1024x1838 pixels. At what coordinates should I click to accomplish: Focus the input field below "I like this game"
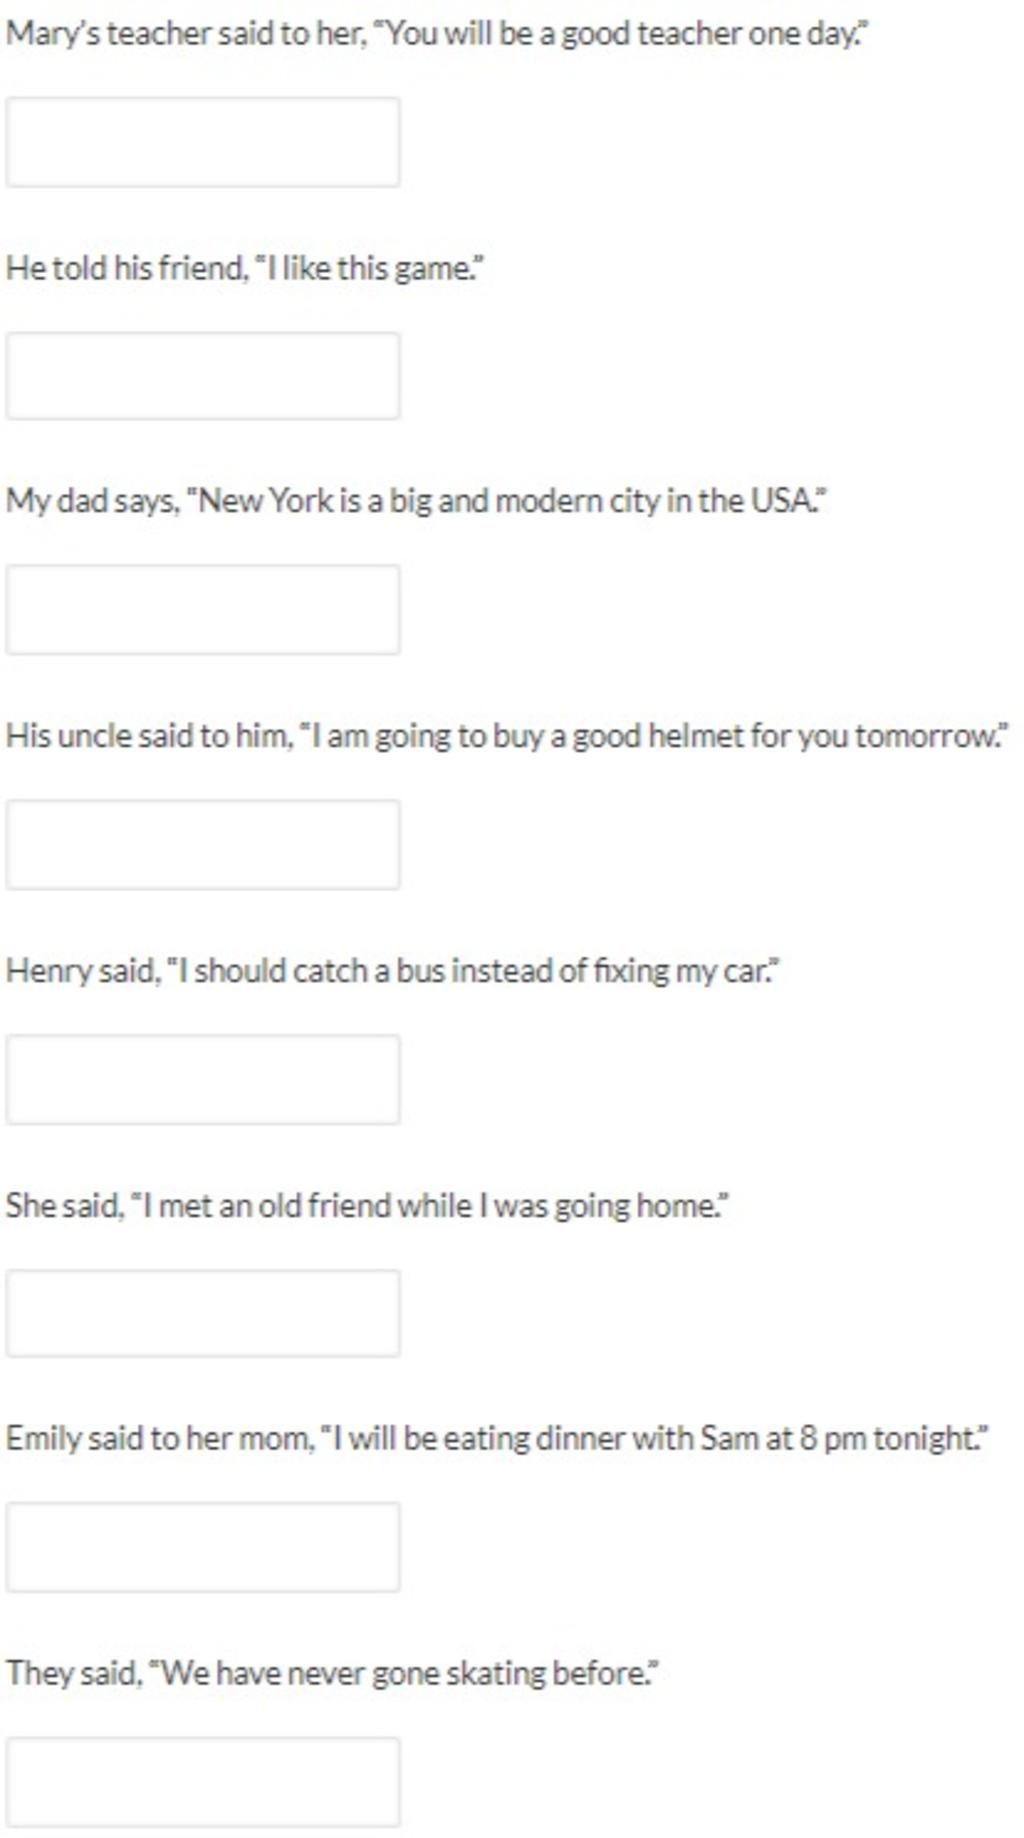pos(203,376)
